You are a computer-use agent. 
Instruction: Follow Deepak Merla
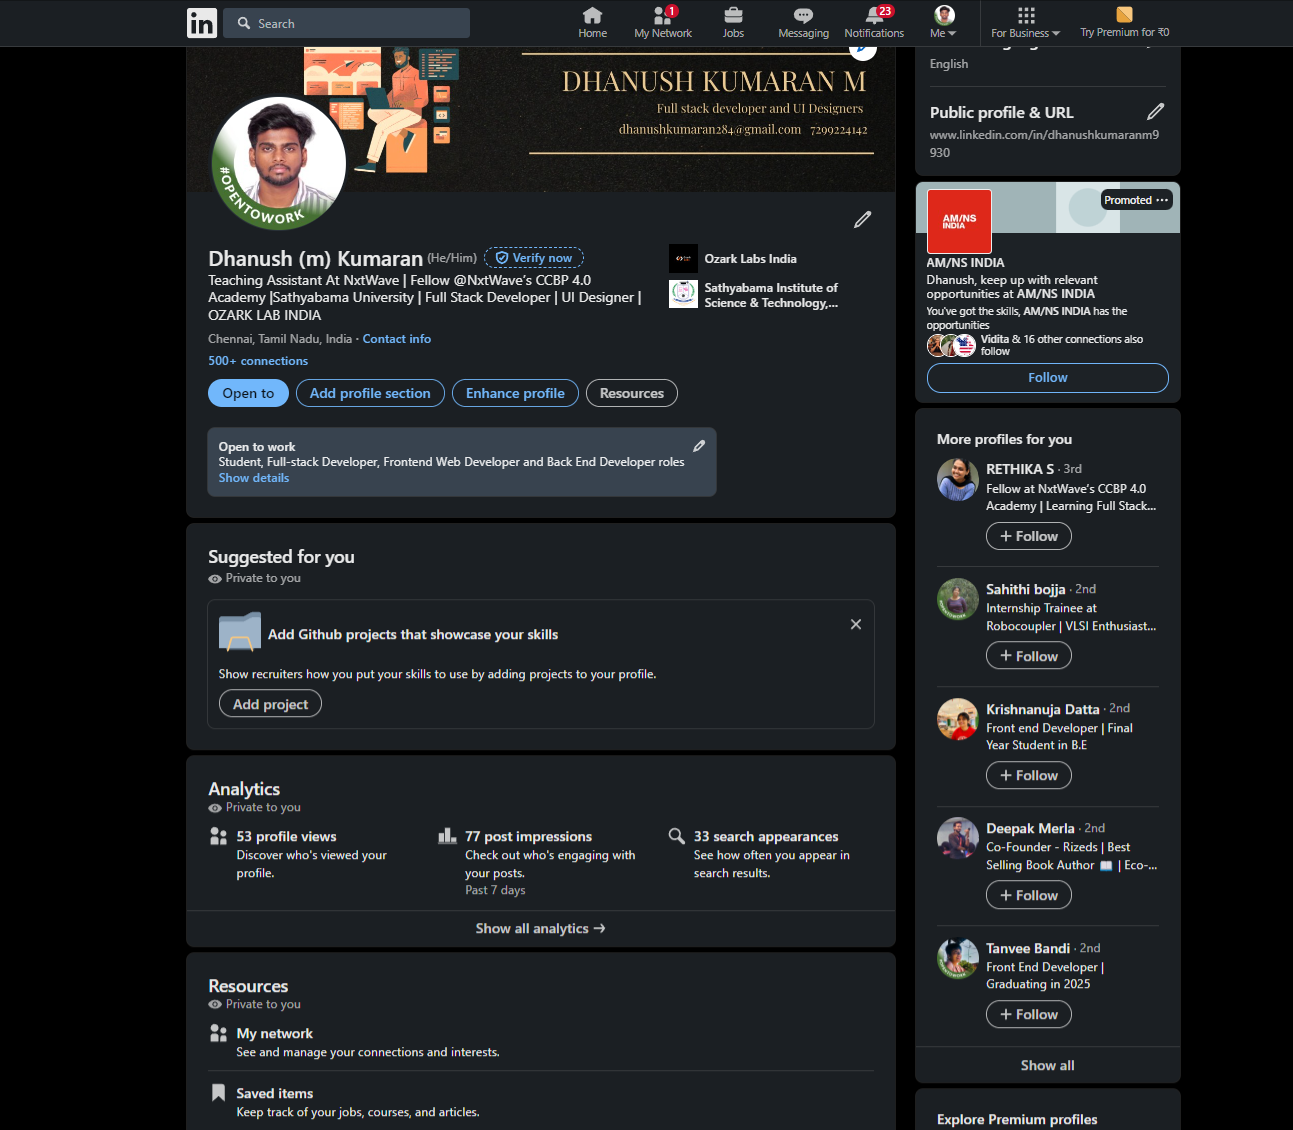[1028, 895]
